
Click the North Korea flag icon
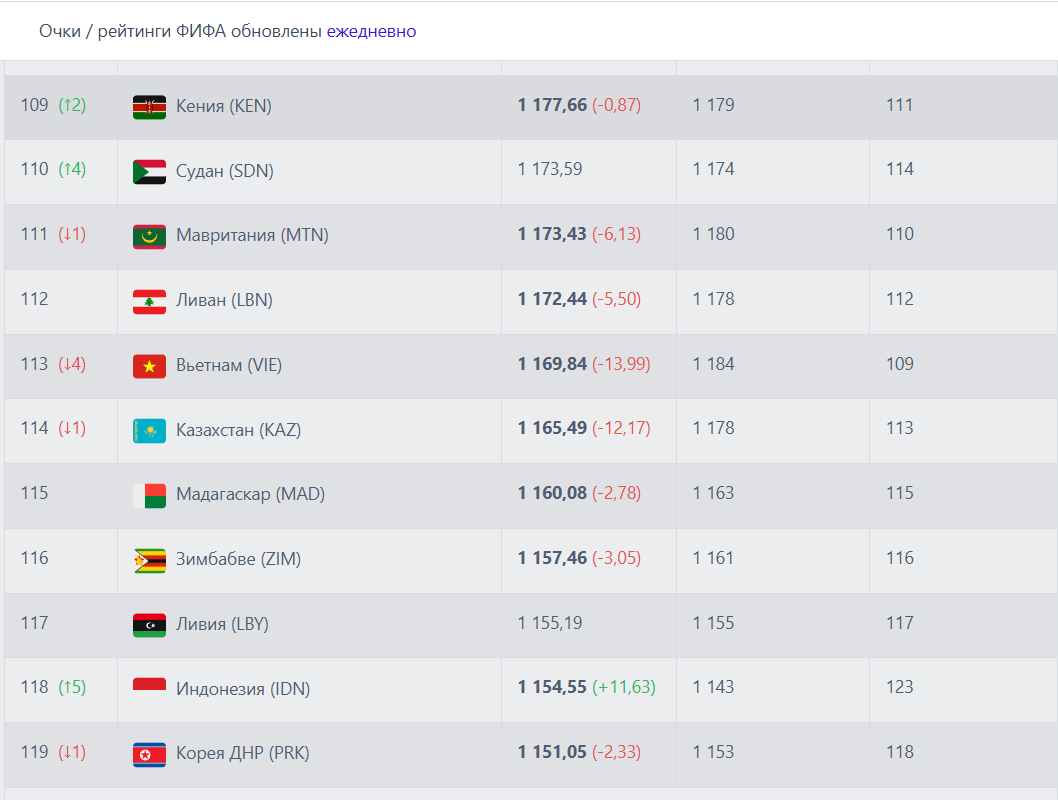pos(149,755)
